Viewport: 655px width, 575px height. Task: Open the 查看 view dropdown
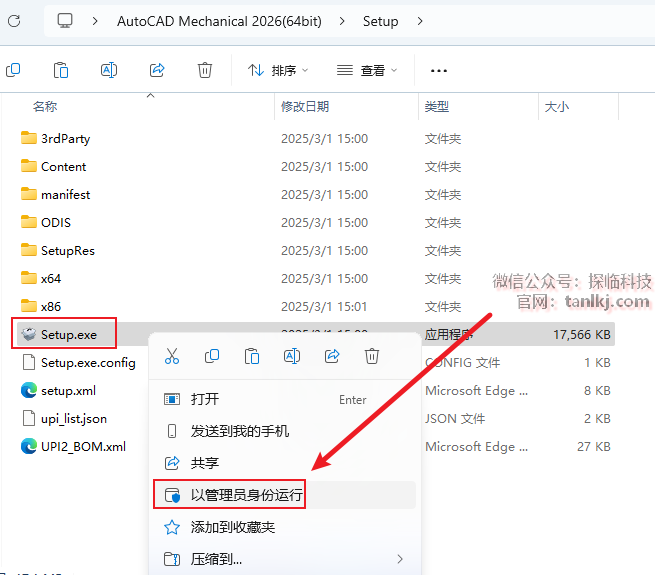[367, 70]
